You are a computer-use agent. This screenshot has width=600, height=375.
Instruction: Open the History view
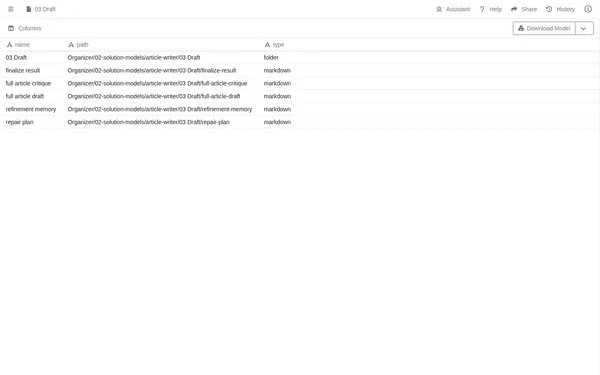pos(560,9)
